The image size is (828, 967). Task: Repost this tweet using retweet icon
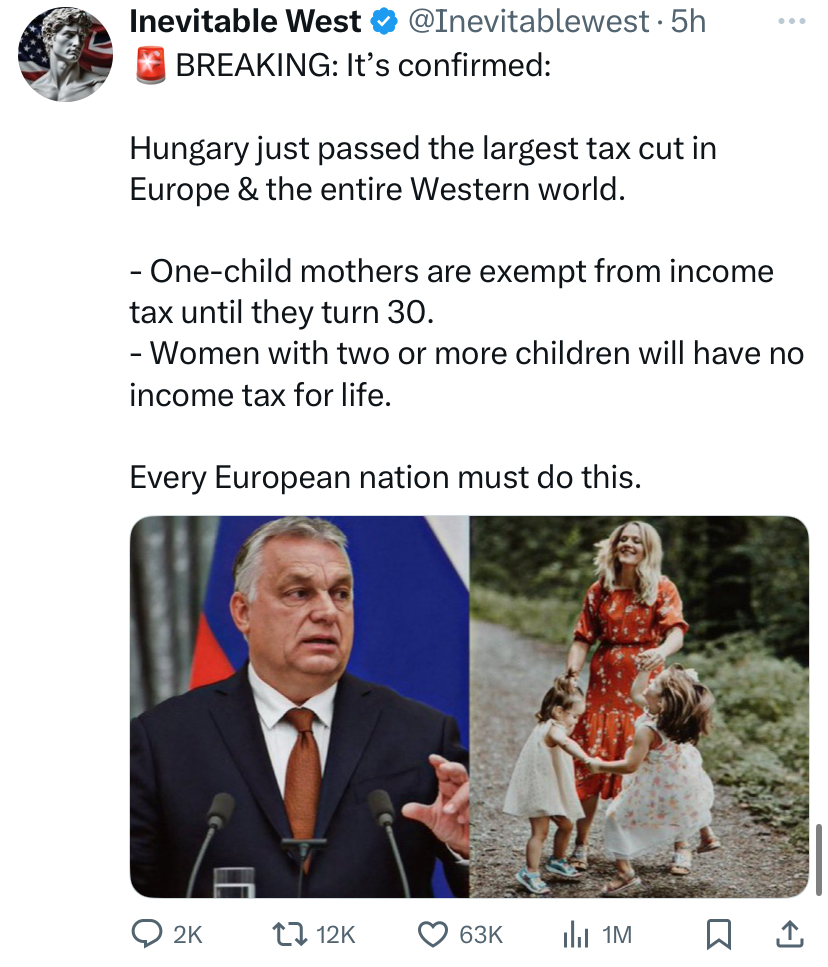[x=290, y=934]
